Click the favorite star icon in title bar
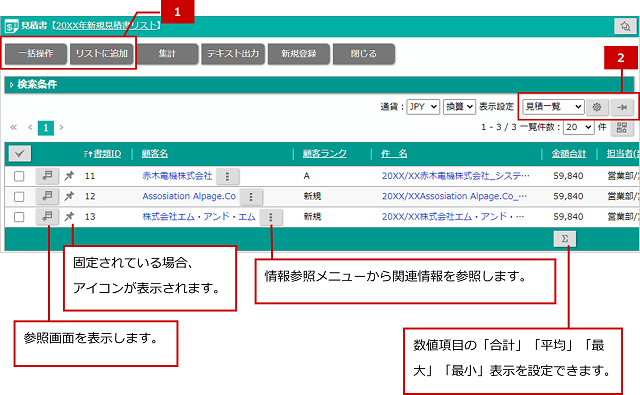The height and width of the screenshot is (395, 640). (x=625, y=27)
